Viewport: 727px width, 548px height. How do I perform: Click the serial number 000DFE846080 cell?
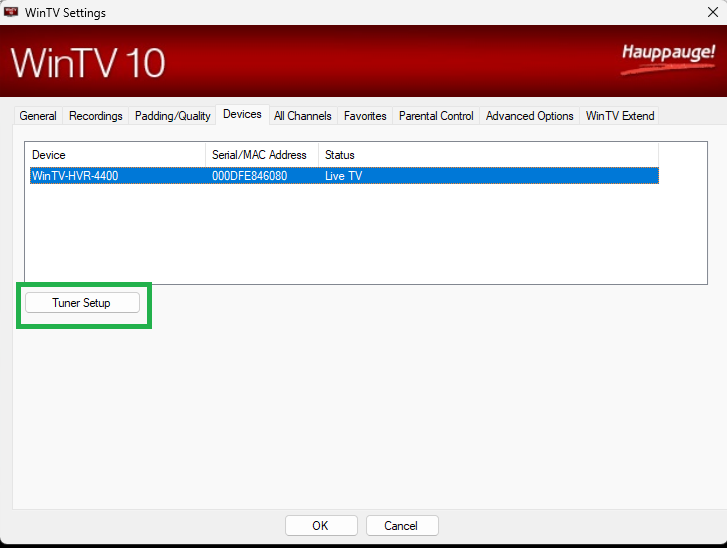[x=249, y=176]
